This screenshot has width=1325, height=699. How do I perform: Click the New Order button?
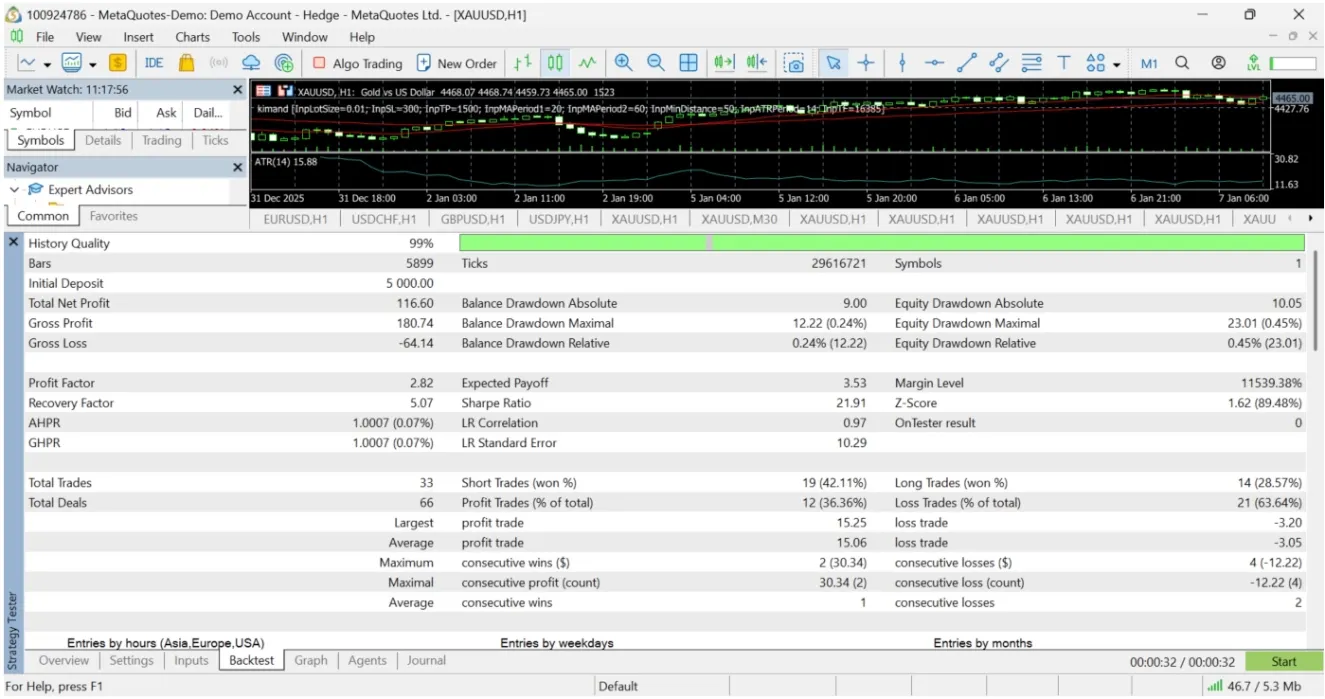pos(456,63)
